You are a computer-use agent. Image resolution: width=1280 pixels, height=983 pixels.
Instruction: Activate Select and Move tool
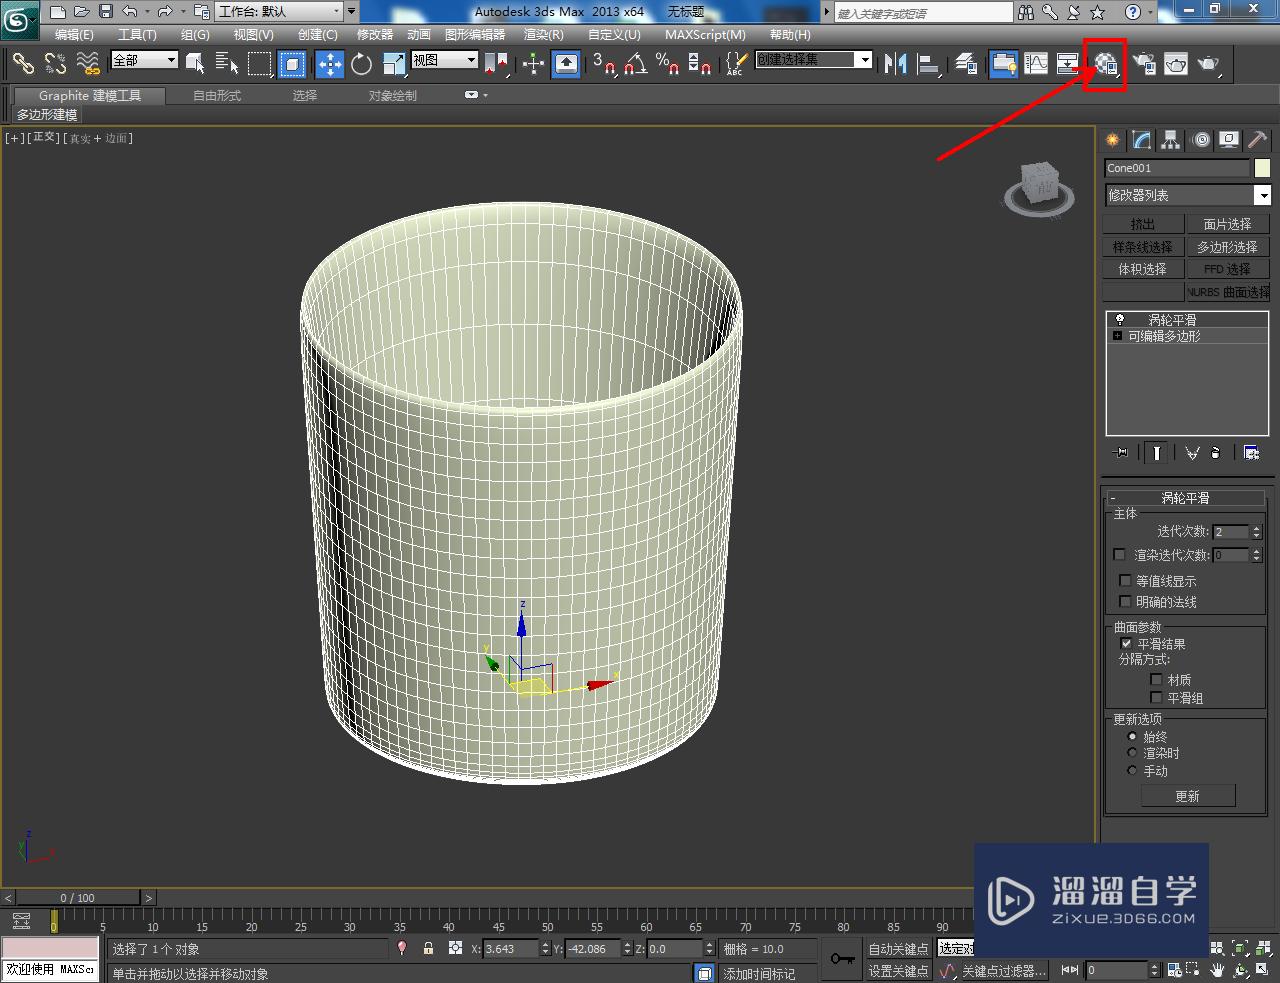tap(329, 64)
